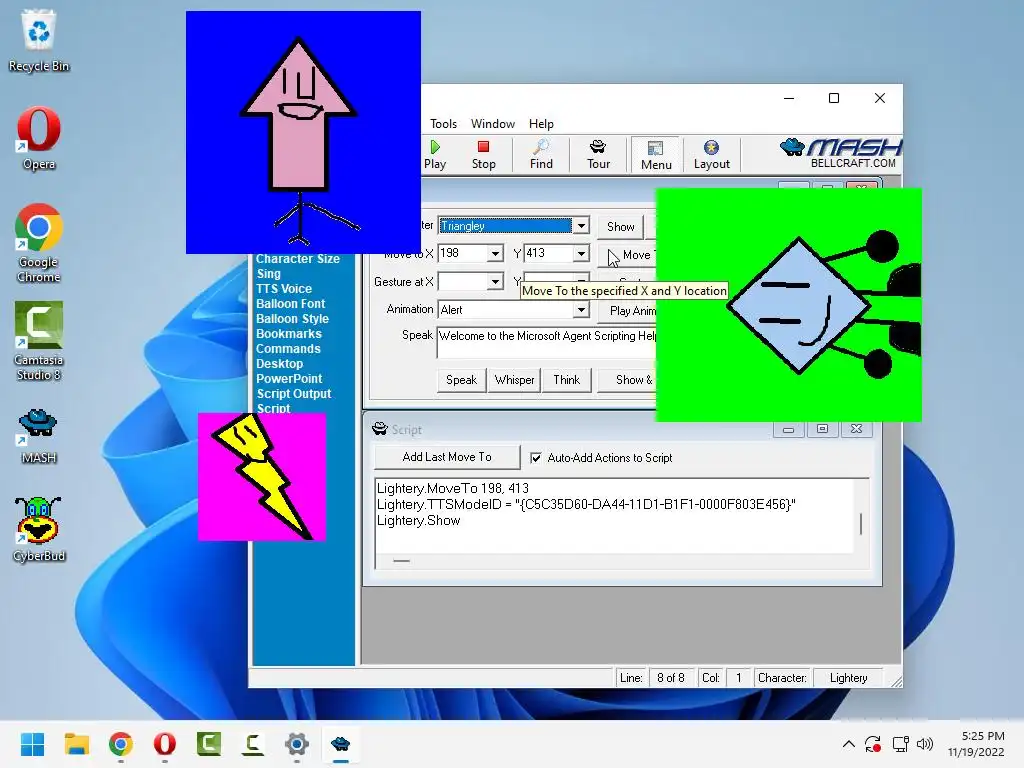Open the Tools menu
The width and height of the screenshot is (1024, 768).
[x=443, y=123]
